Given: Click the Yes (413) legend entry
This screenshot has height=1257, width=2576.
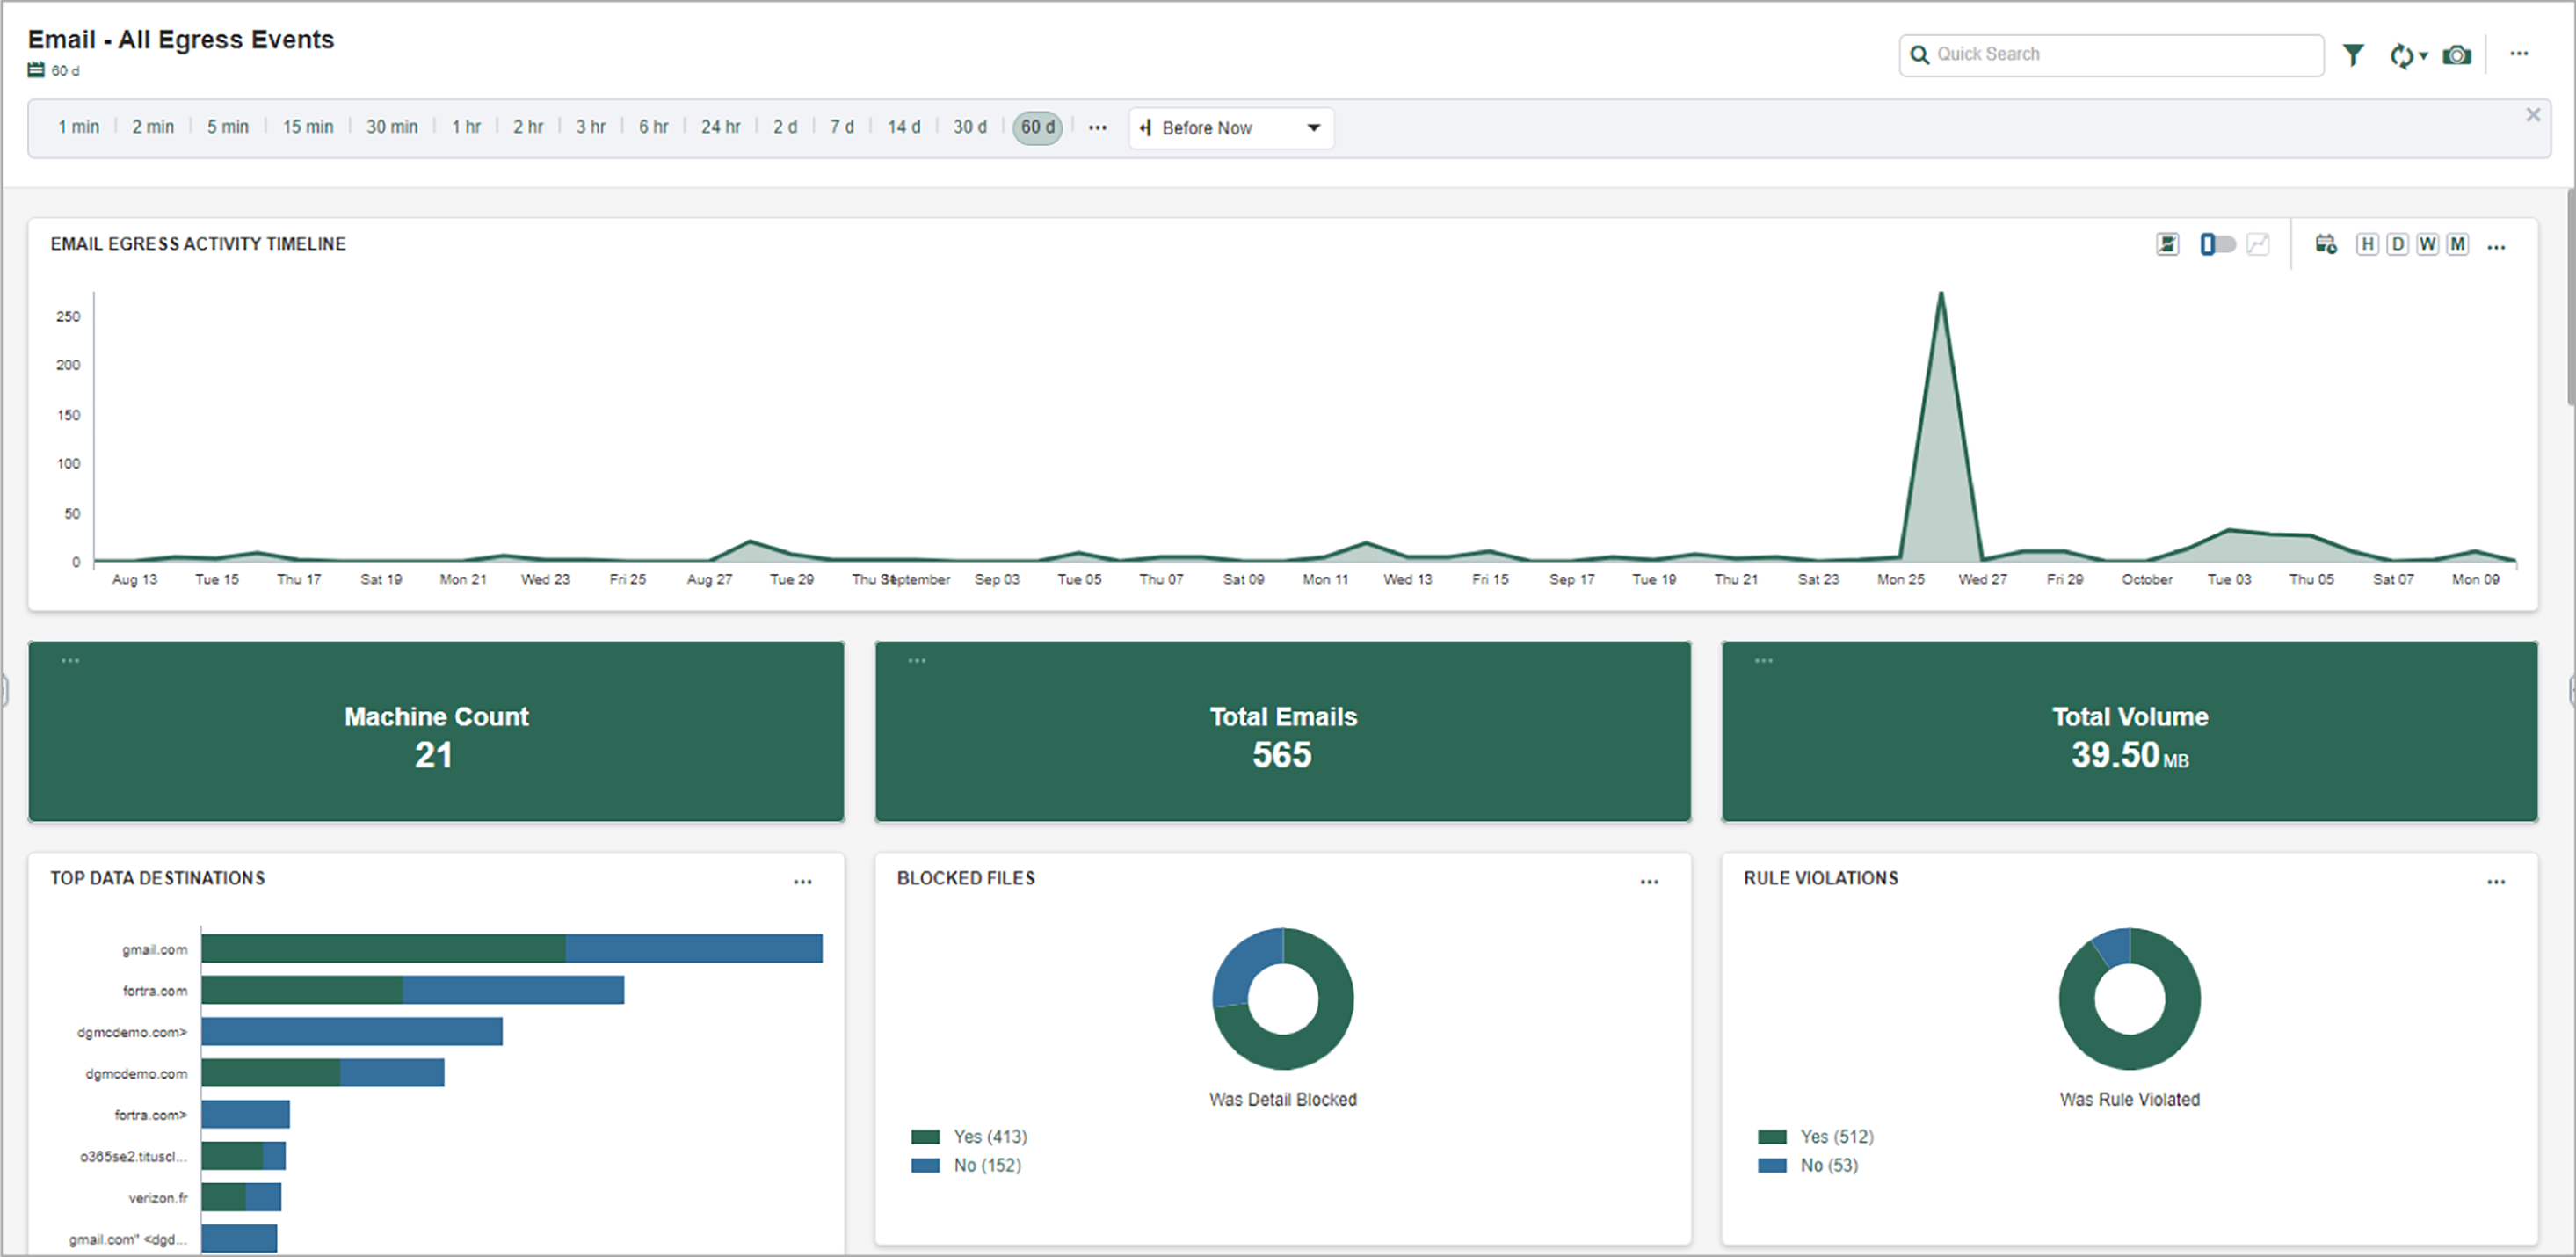Looking at the screenshot, I should click(x=989, y=1137).
